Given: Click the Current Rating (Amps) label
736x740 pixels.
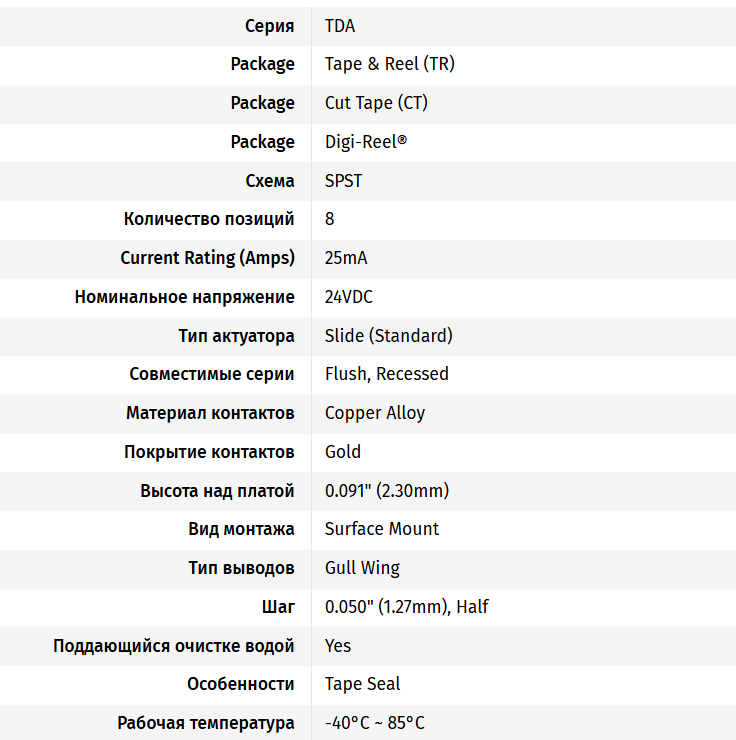Looking at the screenshot, I should click(x=207, y=258).
